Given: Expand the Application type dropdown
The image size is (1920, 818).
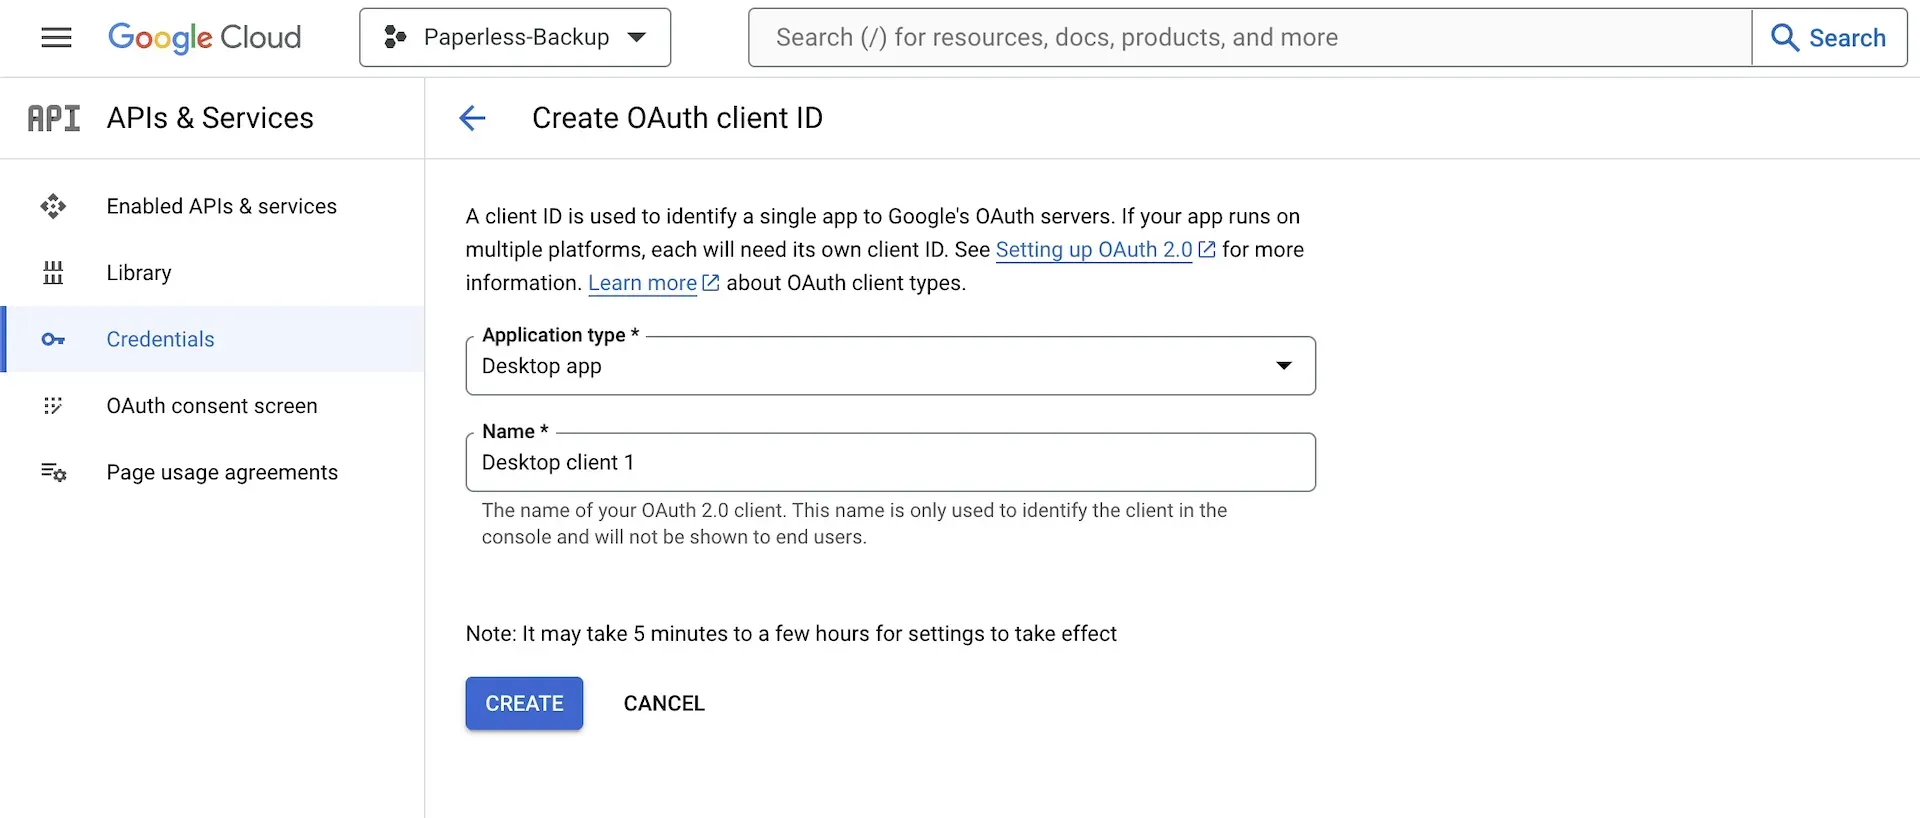Looking at the screenshot, I should (x=890, y=366).
